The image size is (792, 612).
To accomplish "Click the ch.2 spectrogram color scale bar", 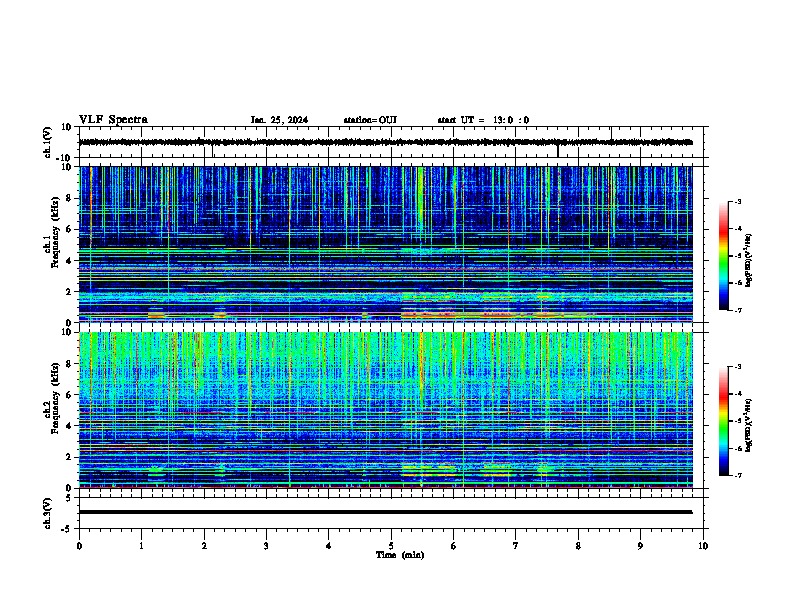I will (724, 421).
